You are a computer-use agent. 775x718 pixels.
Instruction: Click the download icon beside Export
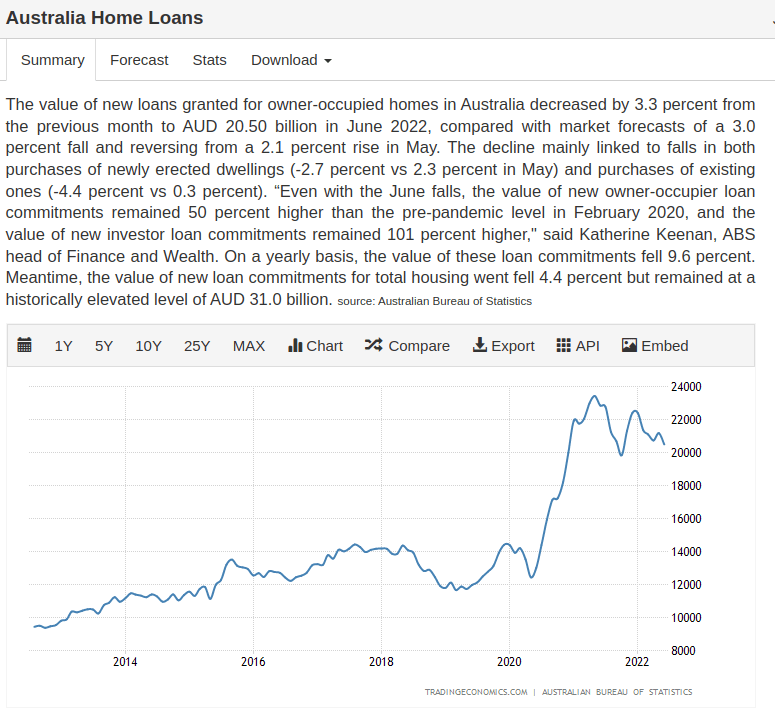coord(479,345)
